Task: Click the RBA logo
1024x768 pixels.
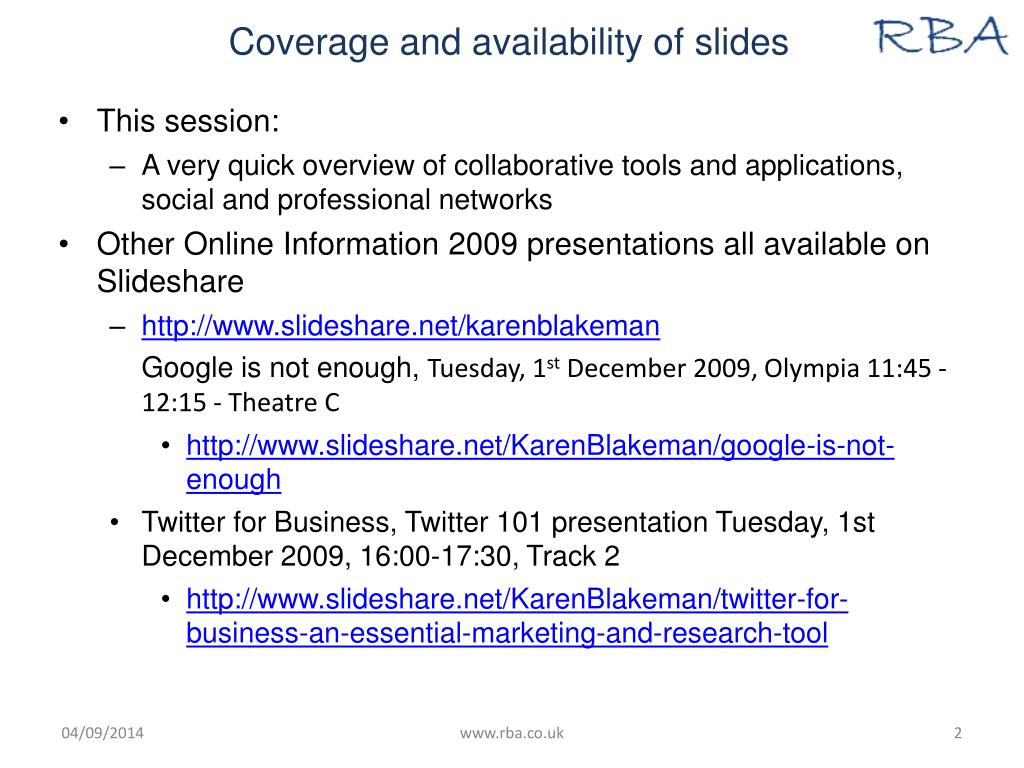Action: 941,35
